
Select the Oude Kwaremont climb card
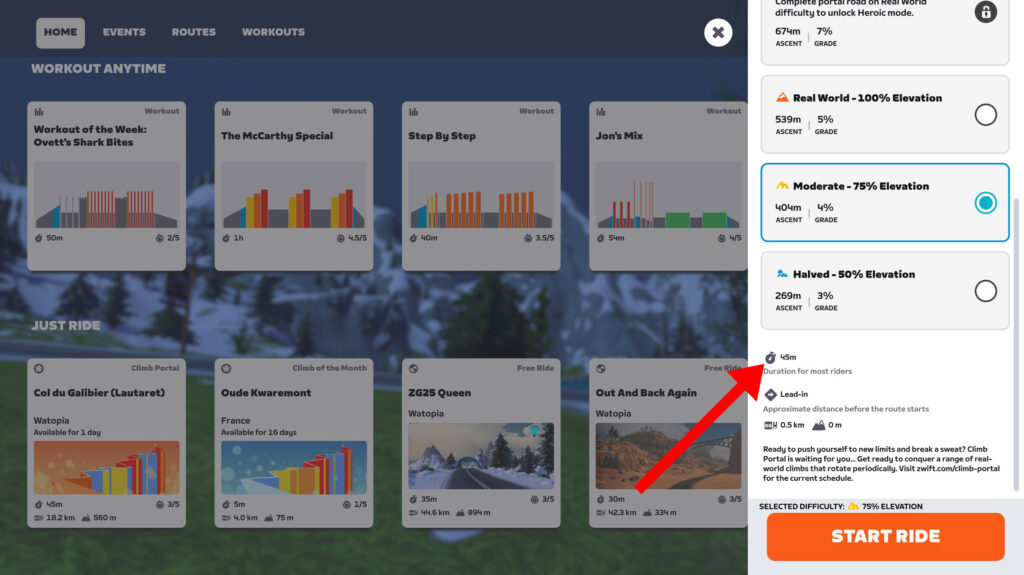tap(294, 443)
